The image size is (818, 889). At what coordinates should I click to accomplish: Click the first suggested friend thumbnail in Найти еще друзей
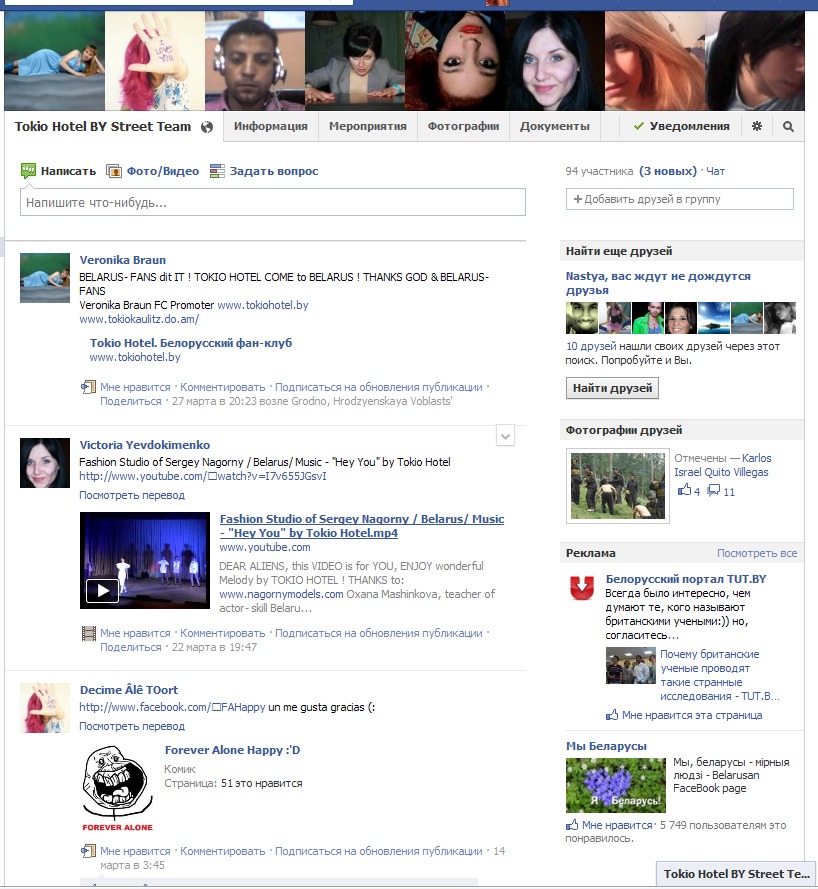coord(582,318)
